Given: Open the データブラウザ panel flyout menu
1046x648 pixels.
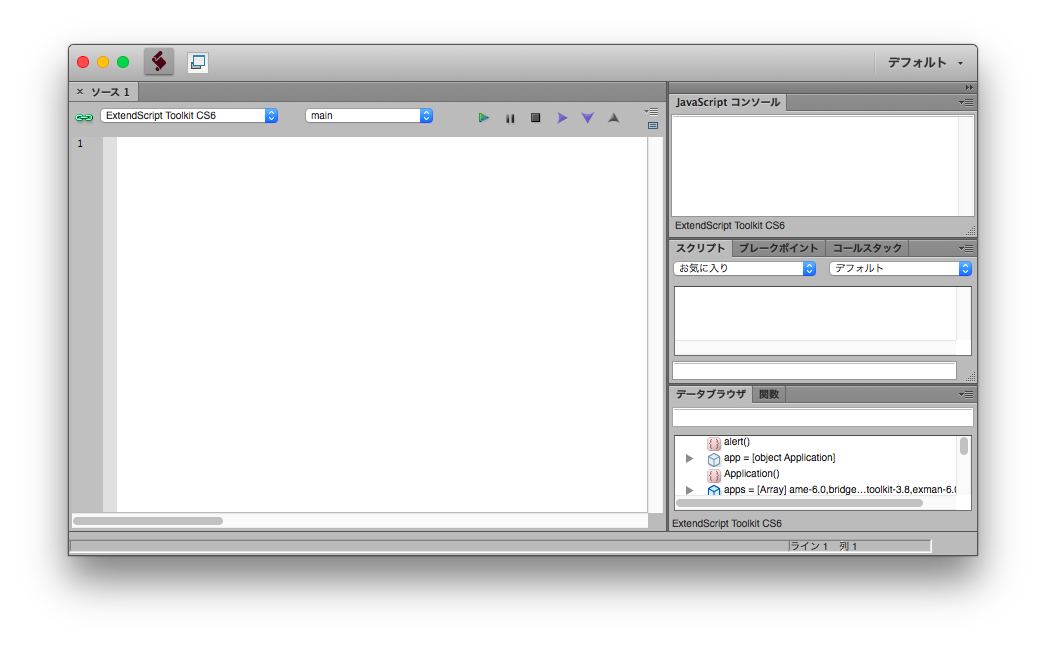Looking at the screenshot, I should click(966, 394).
